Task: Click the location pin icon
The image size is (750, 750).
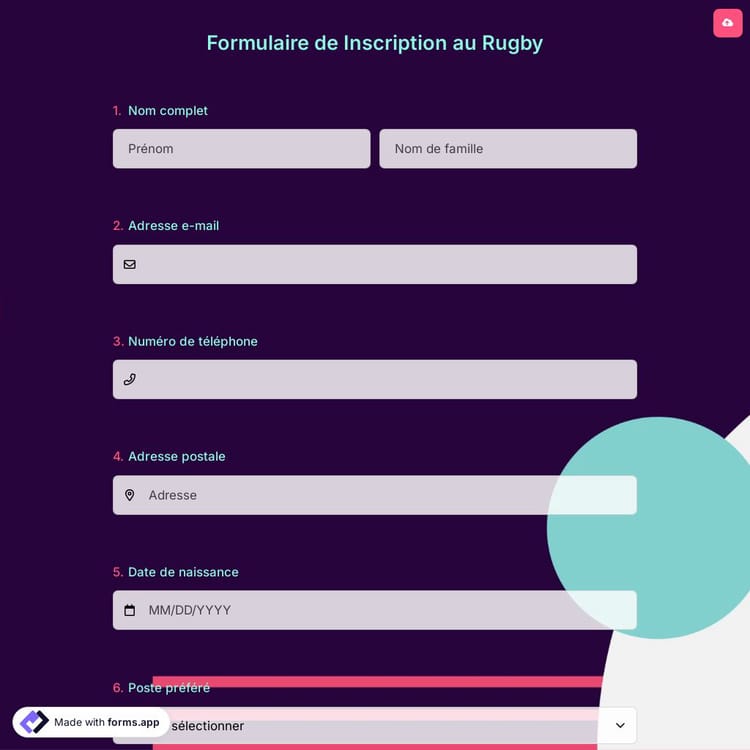Action: pos(129,495)
